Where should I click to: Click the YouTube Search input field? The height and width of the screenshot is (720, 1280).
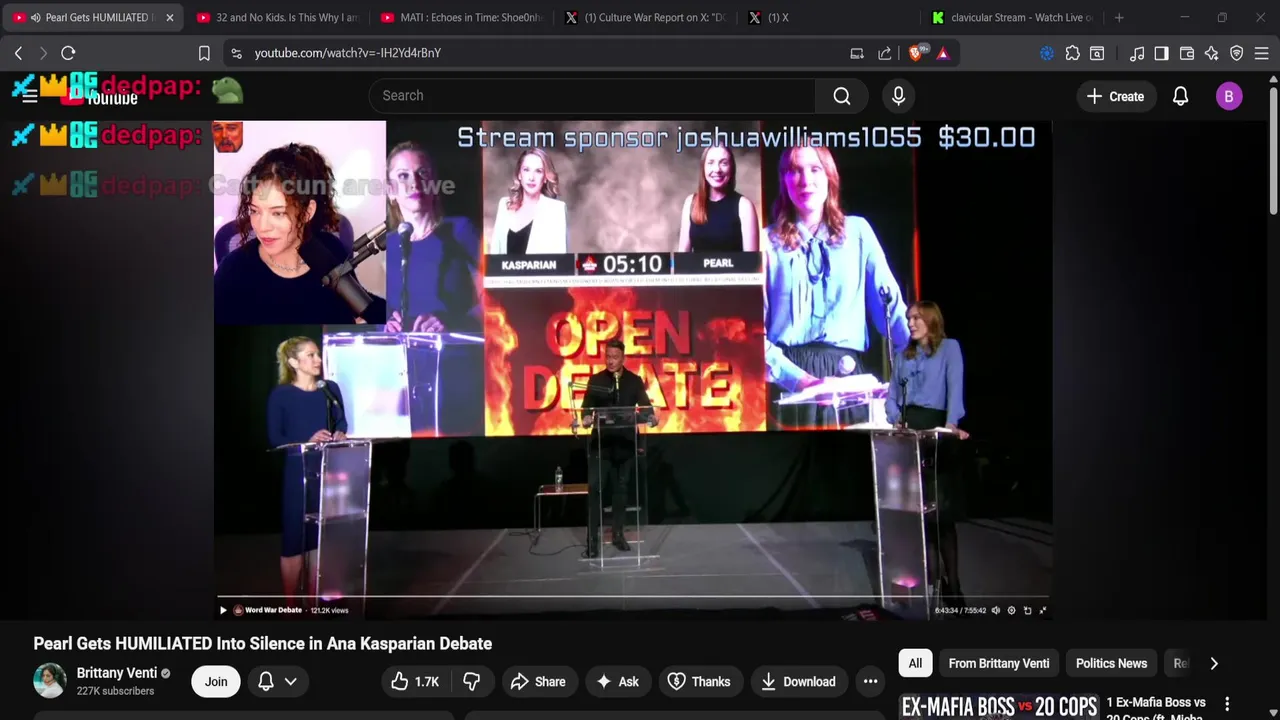click(592, 96)
